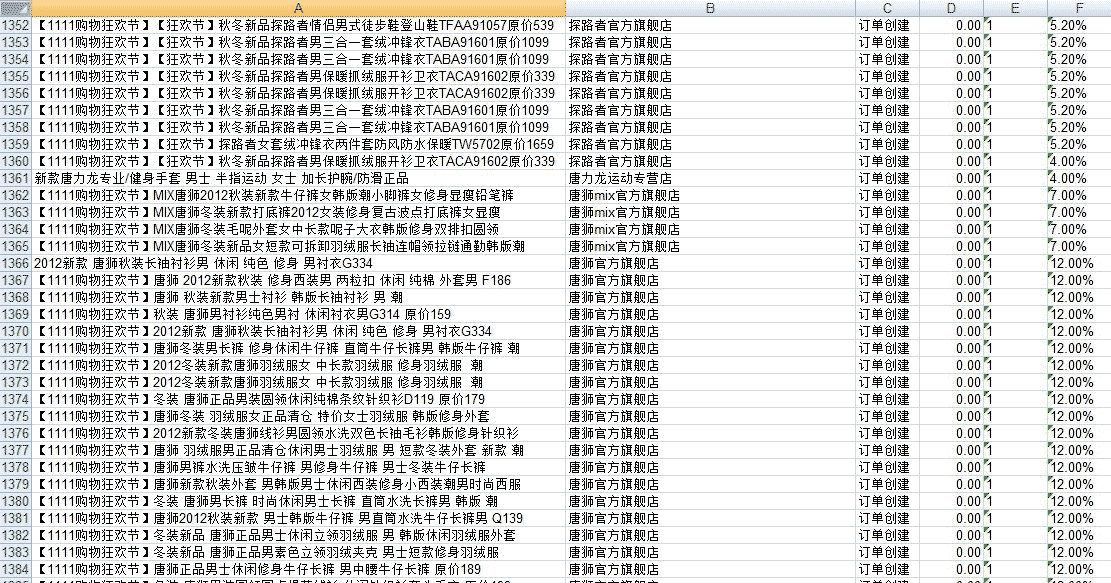Click row 1379 唐狮新款秋装外套 cell
The image size is (1111, 583).
(298, 485)
